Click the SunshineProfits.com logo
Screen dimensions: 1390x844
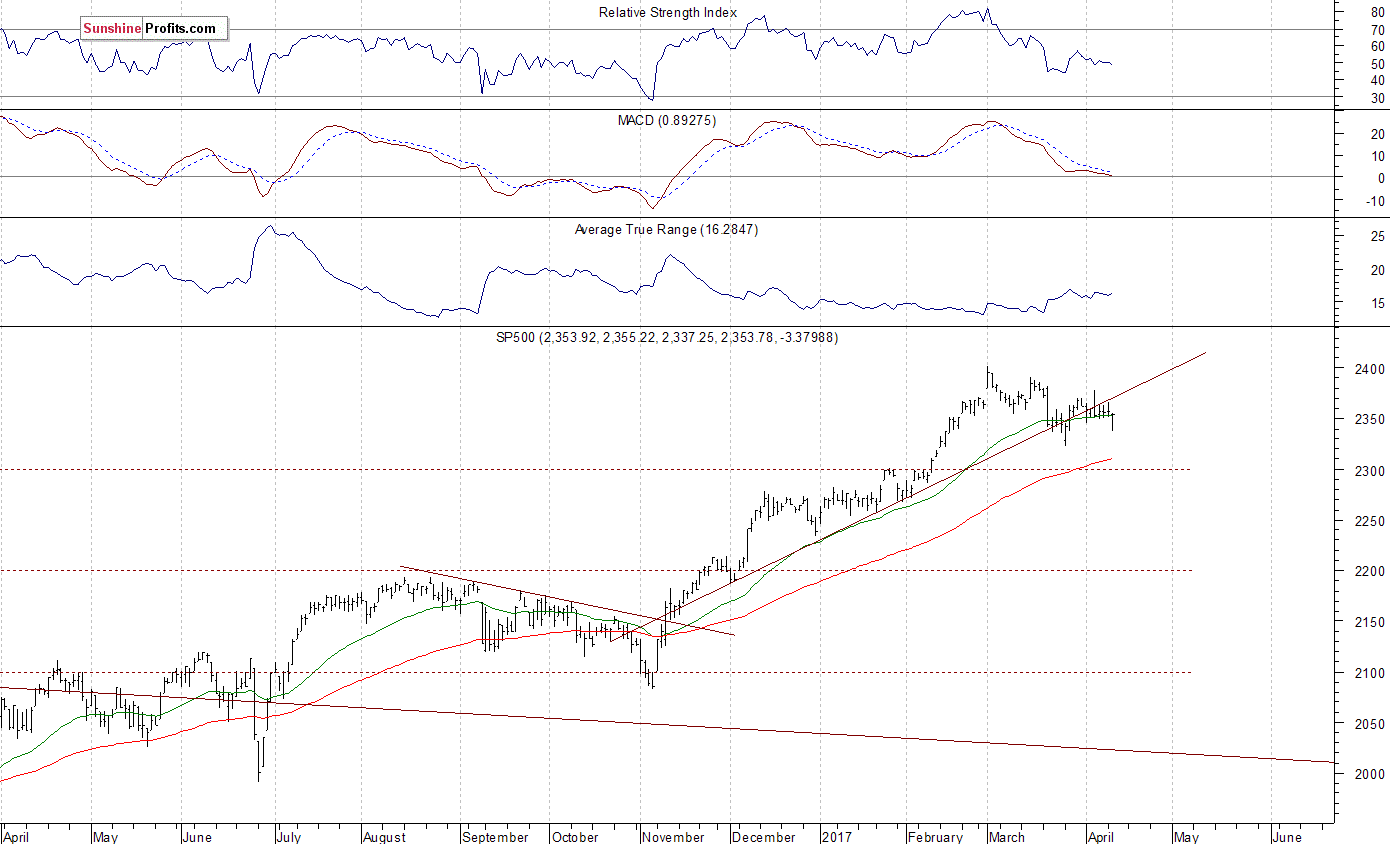pyautogui.click(x=153, y=28)
